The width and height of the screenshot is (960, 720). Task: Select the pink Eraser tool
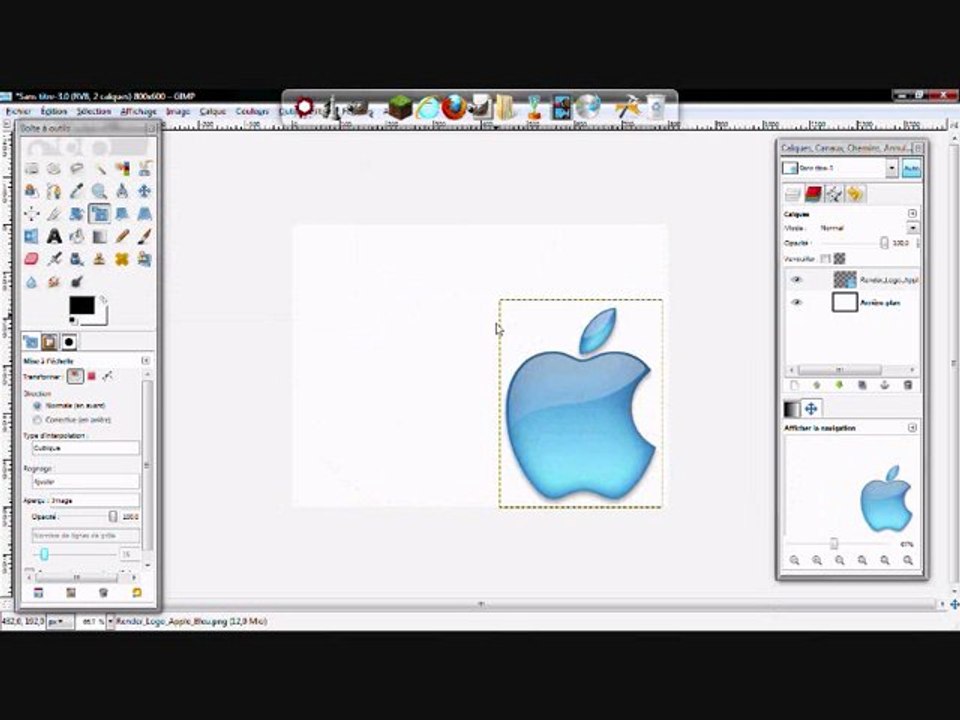31,259
